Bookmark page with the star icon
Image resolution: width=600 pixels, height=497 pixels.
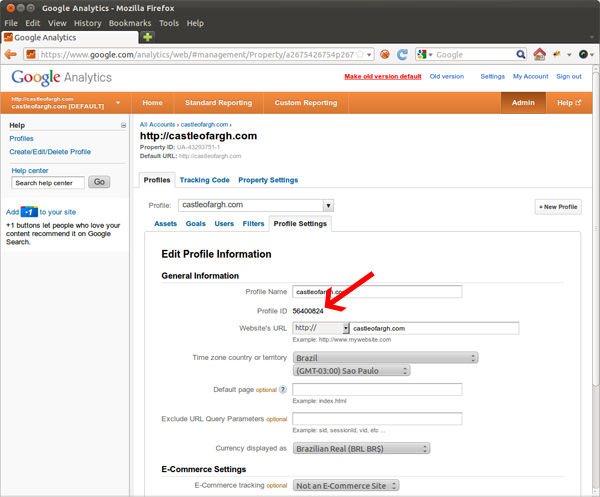(360, 55)
